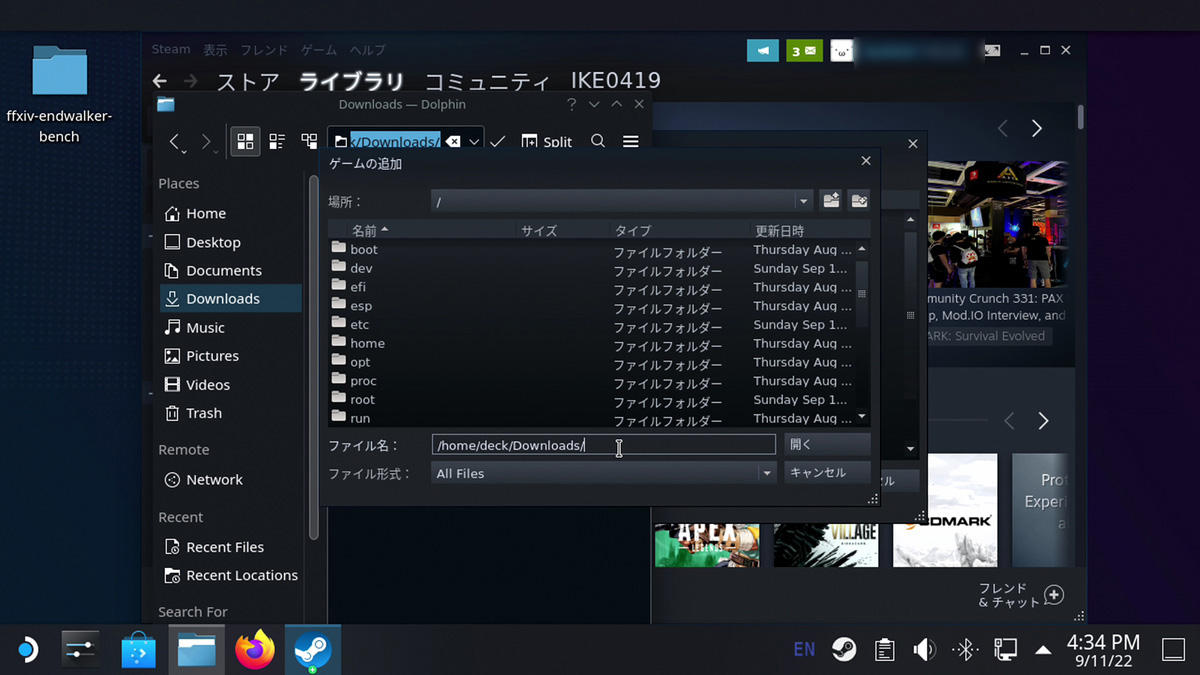Open Steam tray icon

point(844,650)
